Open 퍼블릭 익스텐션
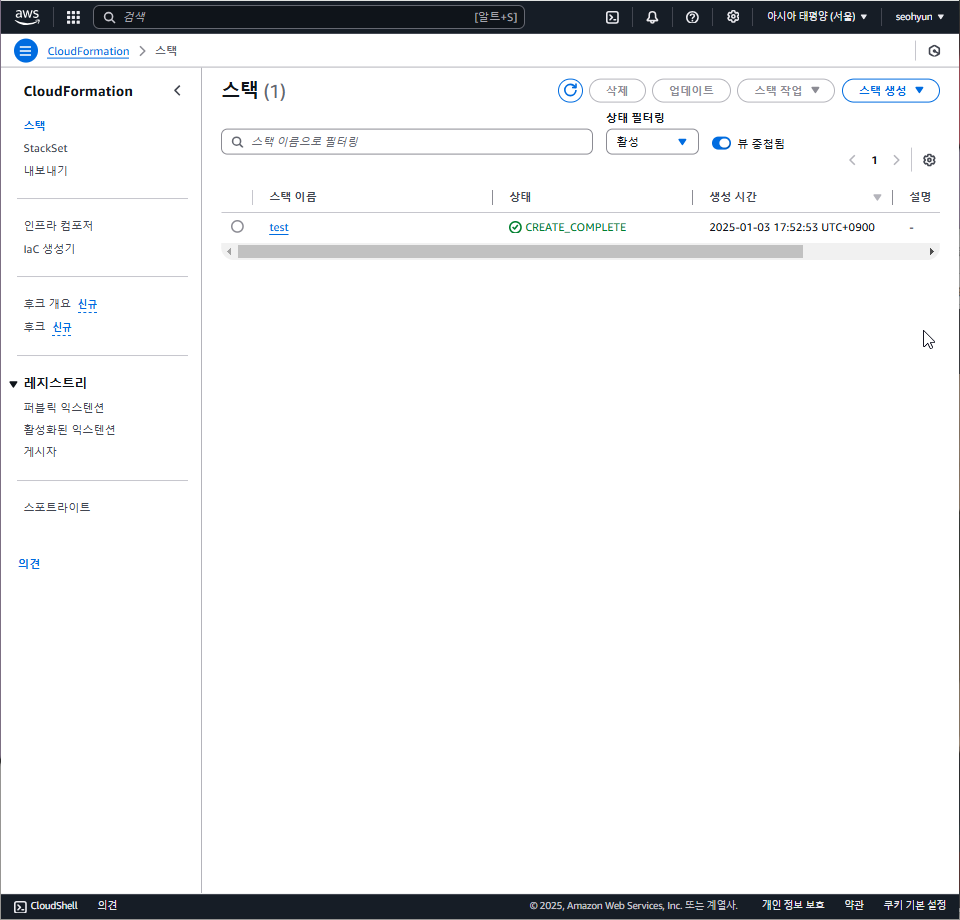Viewport: 960px width, 920px height. point(64,407)
